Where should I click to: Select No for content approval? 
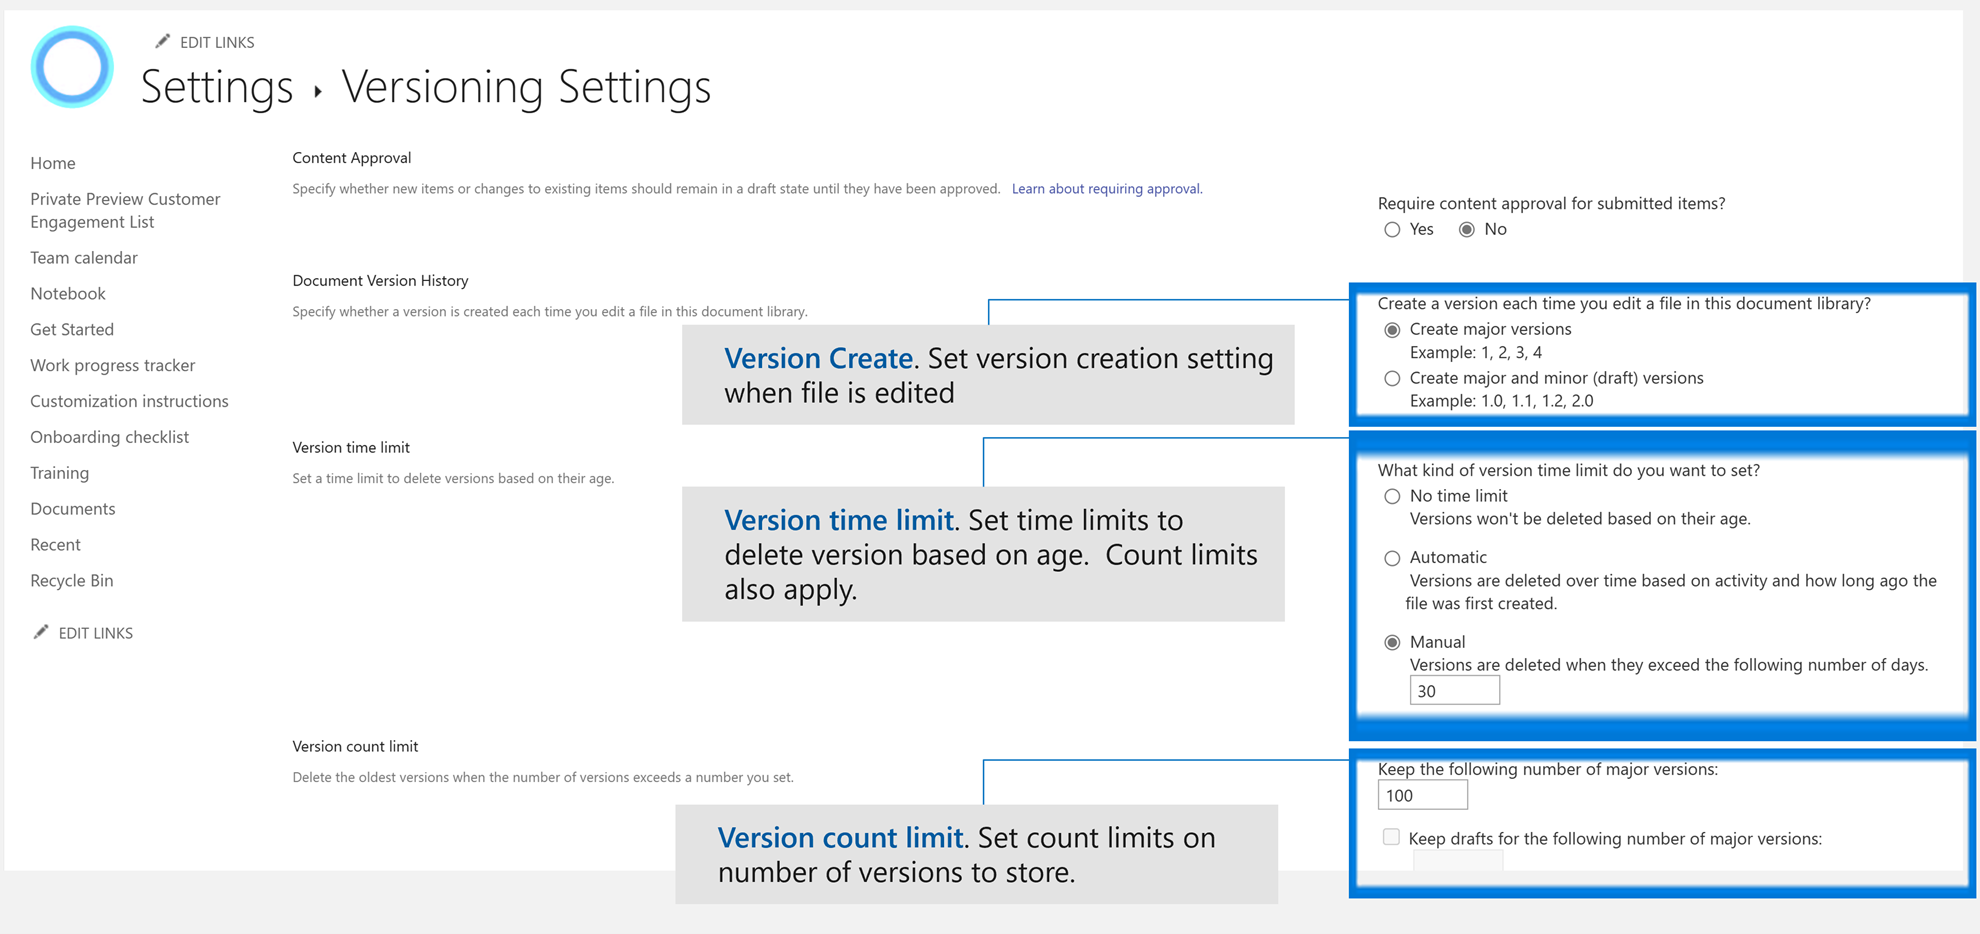pos(1467,230)
